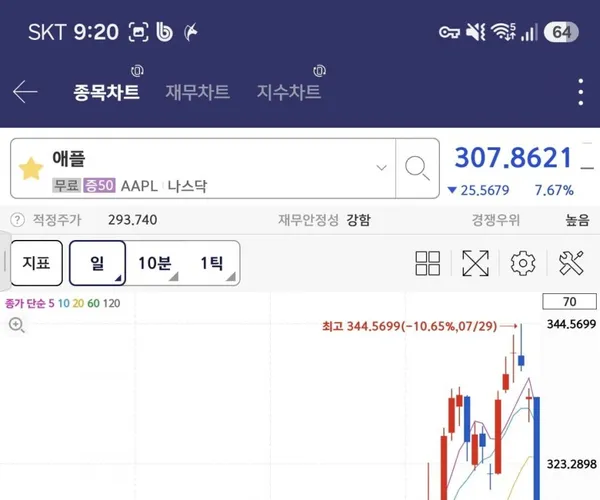Screen dimensions: 600x500
Task: Select the 1틱 tick interval button
Action: pyautogui.click(x=212, y=263)
